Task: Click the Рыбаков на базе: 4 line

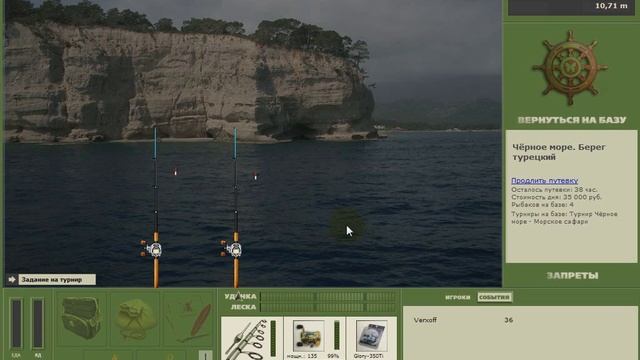Action: point(542,204)
